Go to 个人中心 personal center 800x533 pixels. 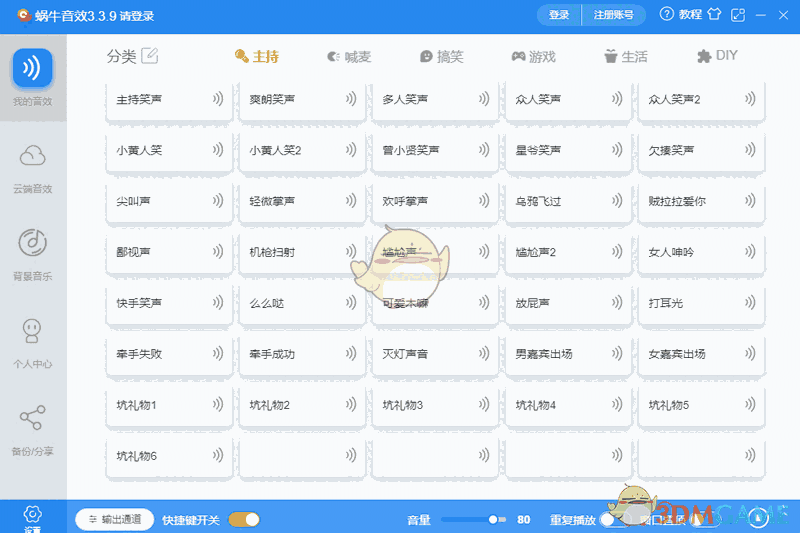tap(33, 343)
